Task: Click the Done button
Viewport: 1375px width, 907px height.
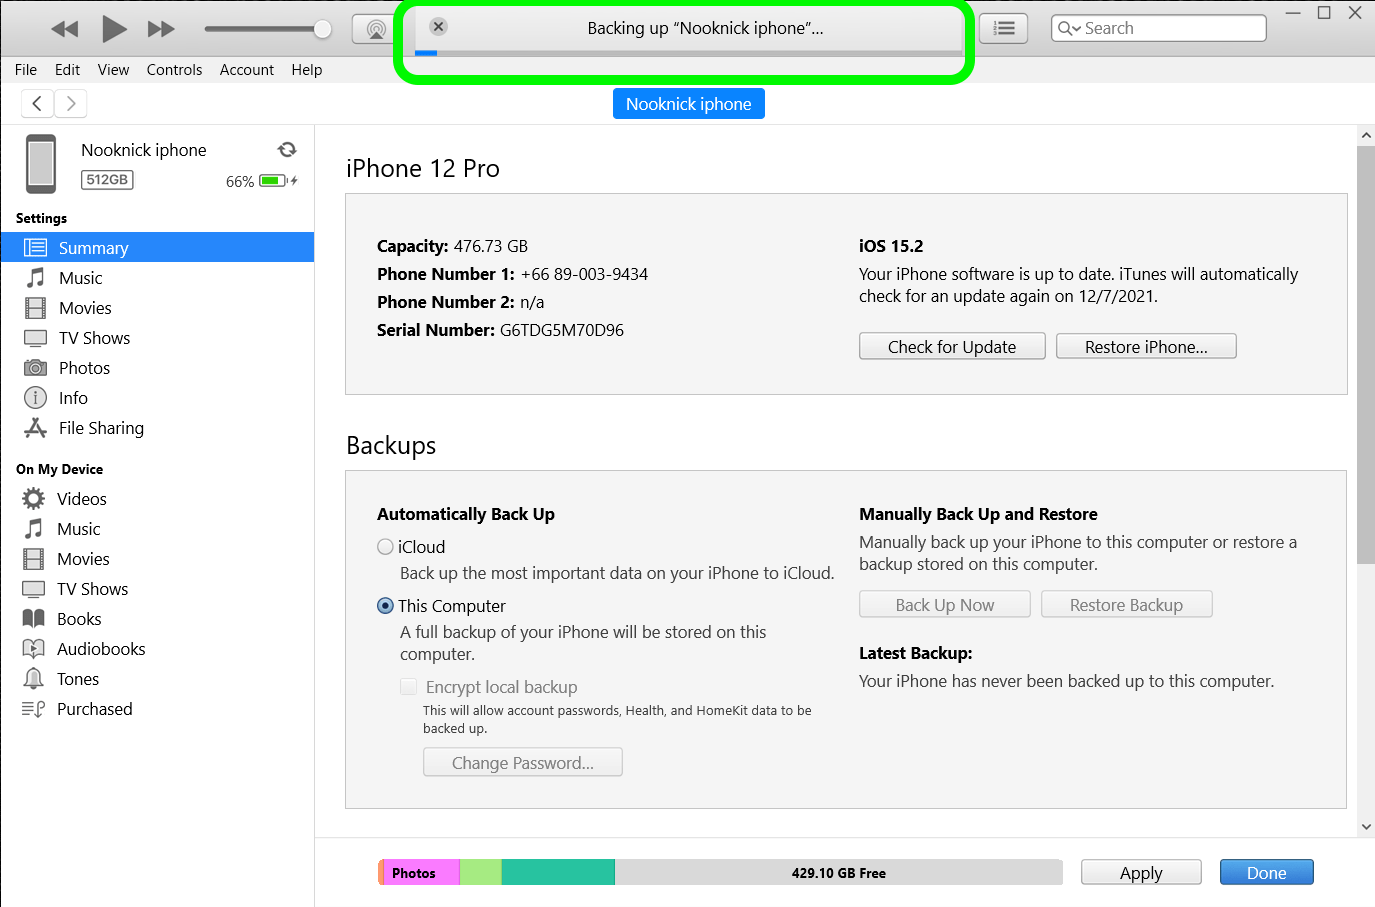Action: coord(1265,873)
